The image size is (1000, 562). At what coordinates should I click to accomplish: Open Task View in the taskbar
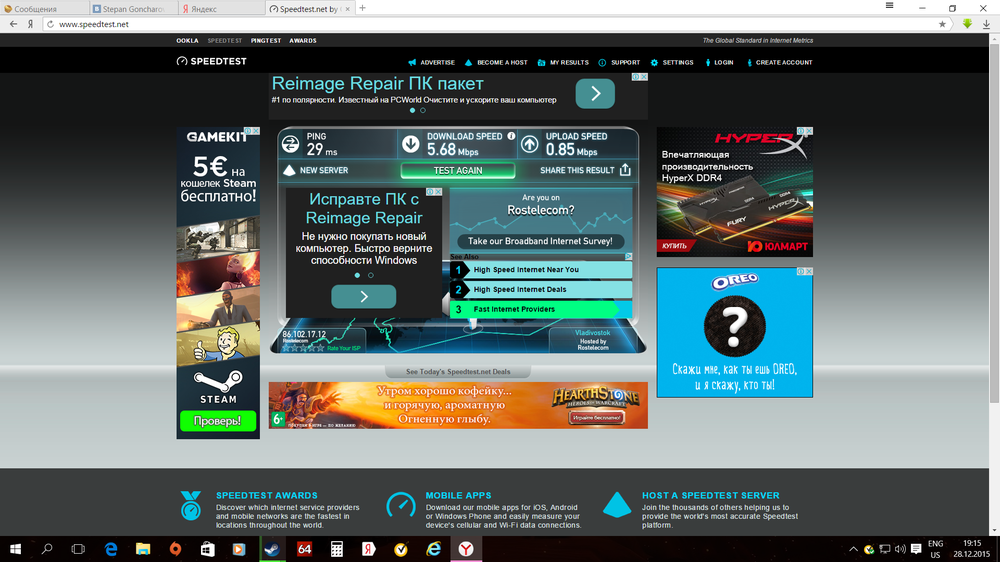click(78, 549)
